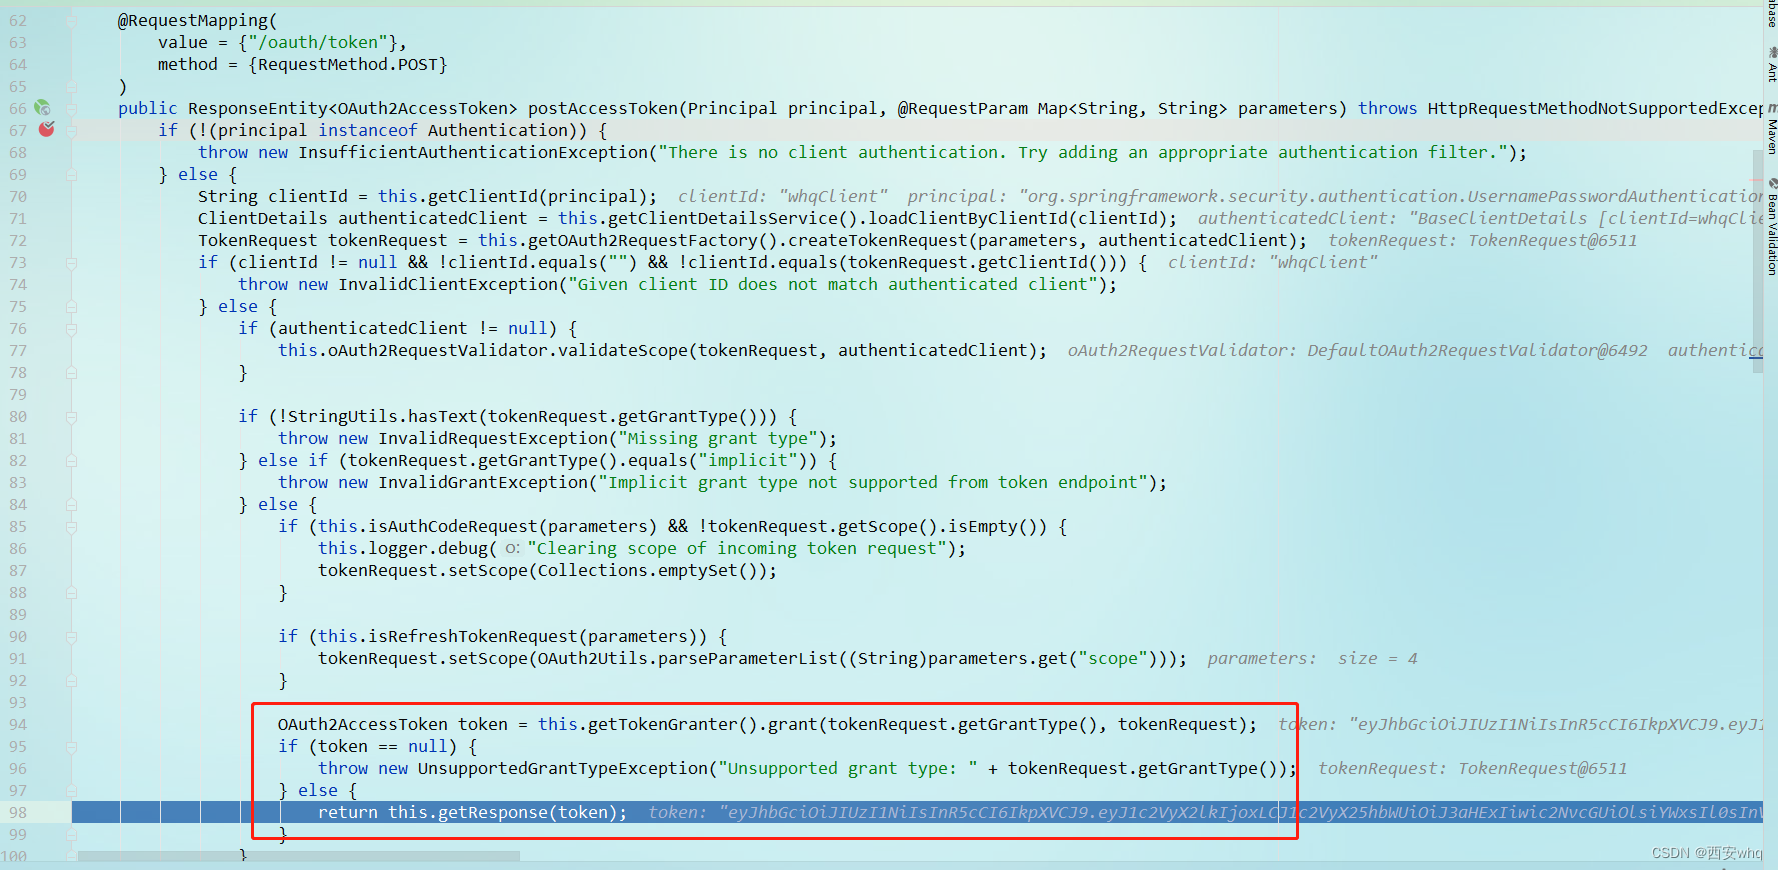
Task: Click loadClientByClientId call on line 71
Action: 1017,218
